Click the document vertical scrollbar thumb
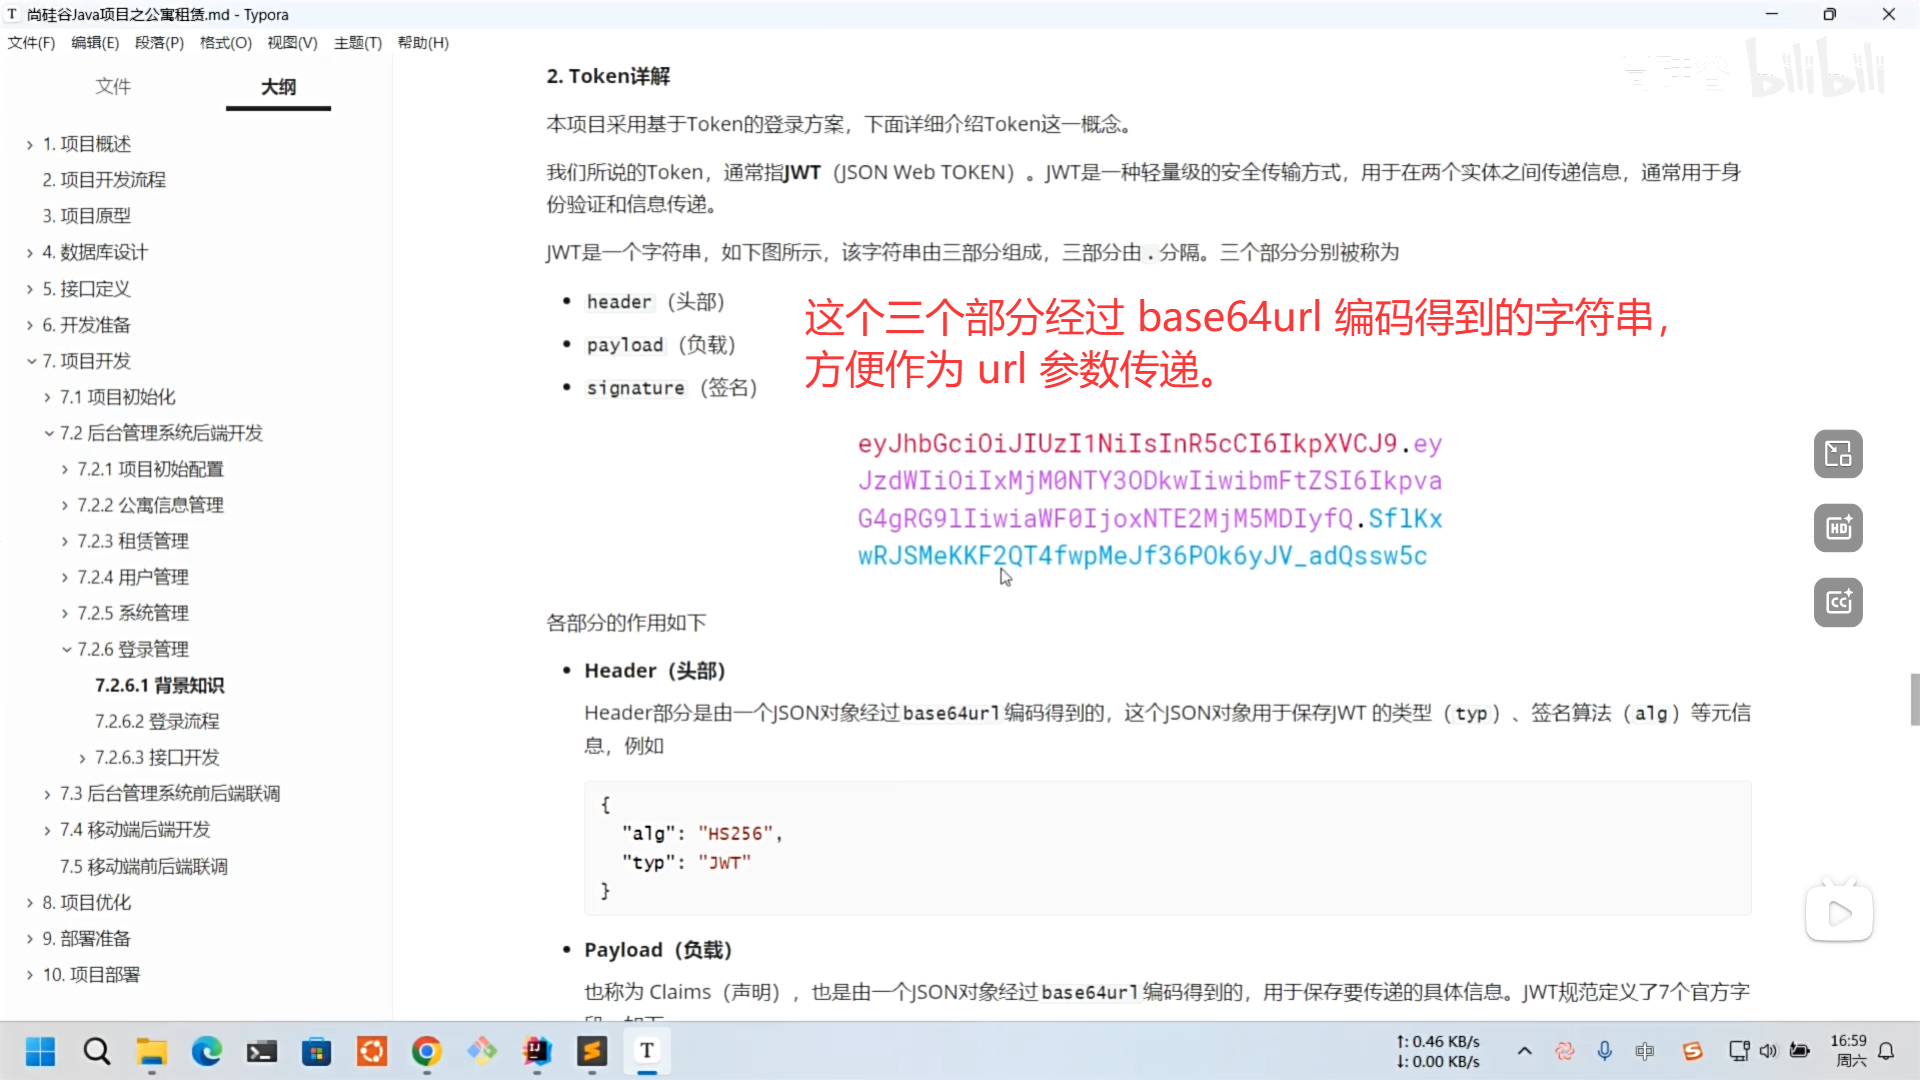The height and width of the screenshot is (1080, 1920). (1914, 699)
